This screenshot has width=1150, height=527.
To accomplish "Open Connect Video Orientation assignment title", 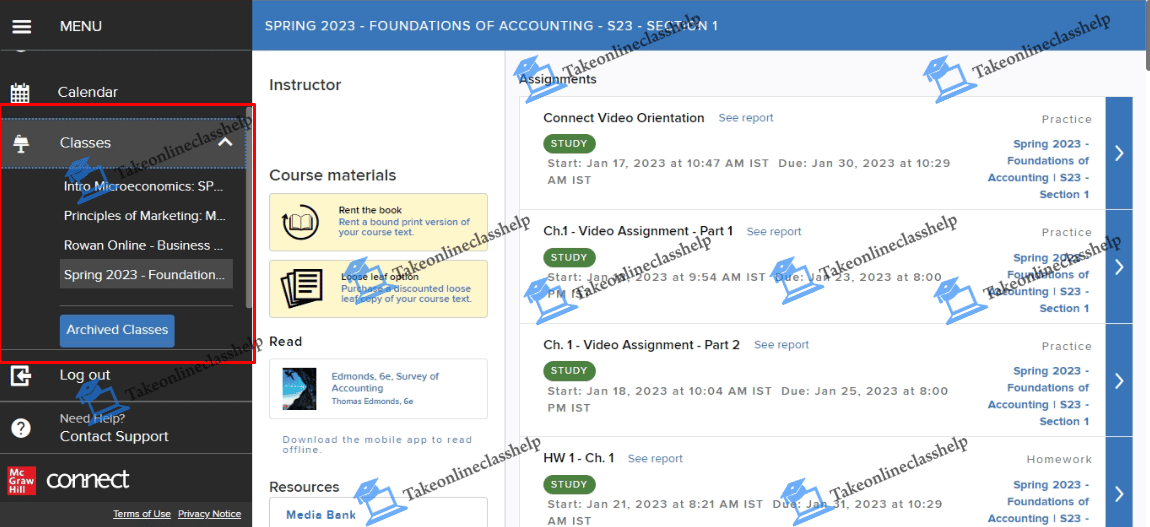I will [623, 118].
